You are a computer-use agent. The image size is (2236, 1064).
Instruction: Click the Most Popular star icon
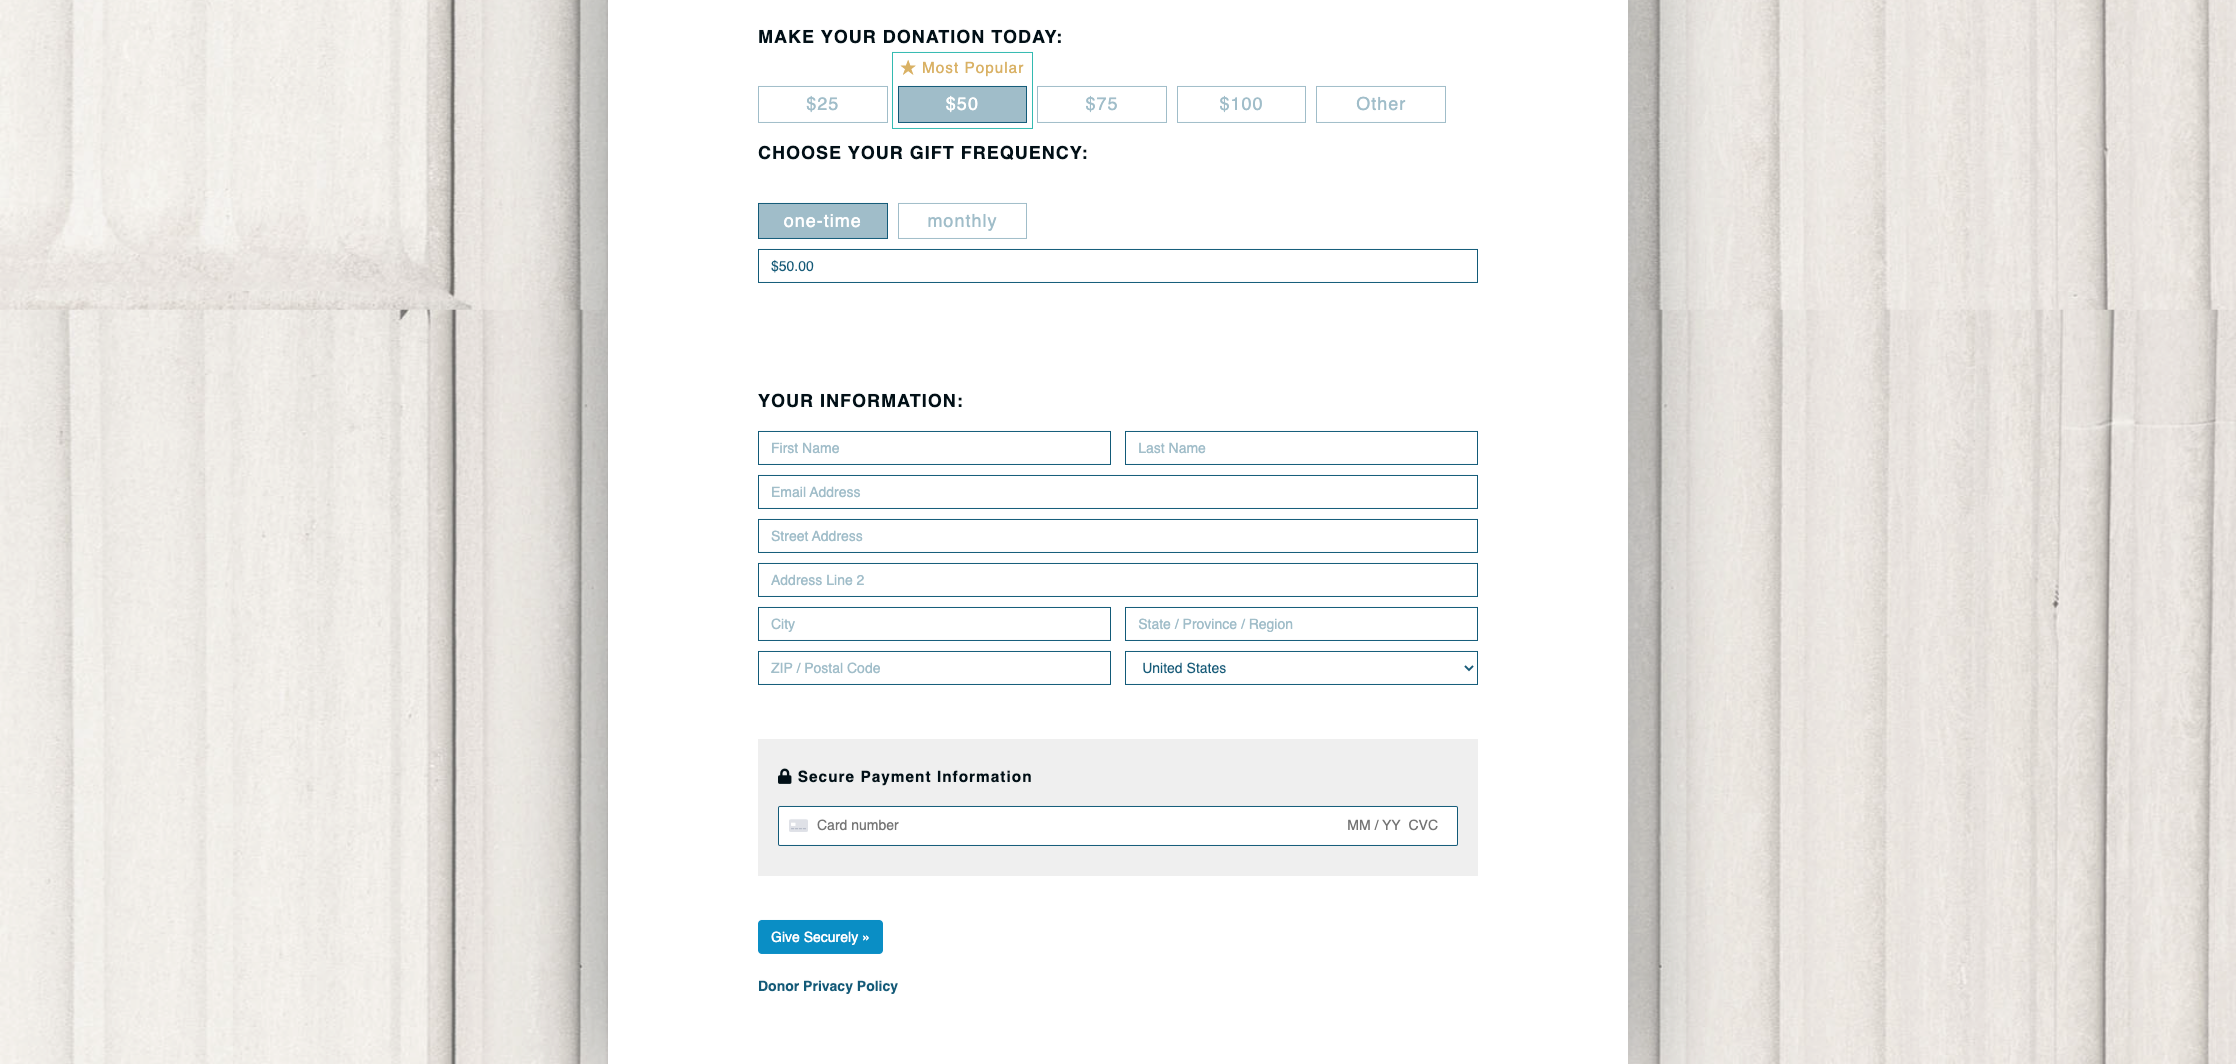pos(908,68)
